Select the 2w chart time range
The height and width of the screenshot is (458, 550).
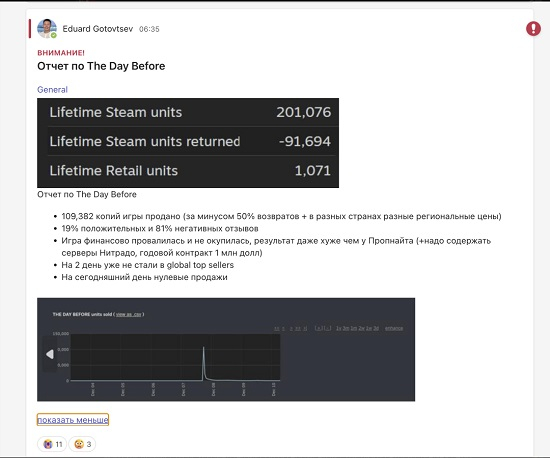[x=361, y=328]
